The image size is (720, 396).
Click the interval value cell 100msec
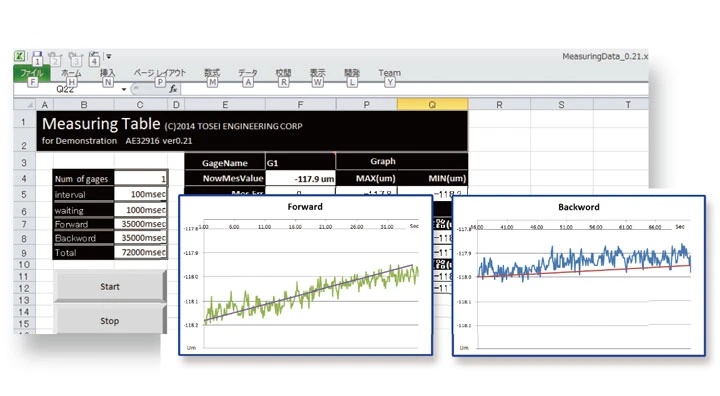click(x=140, y=194)
